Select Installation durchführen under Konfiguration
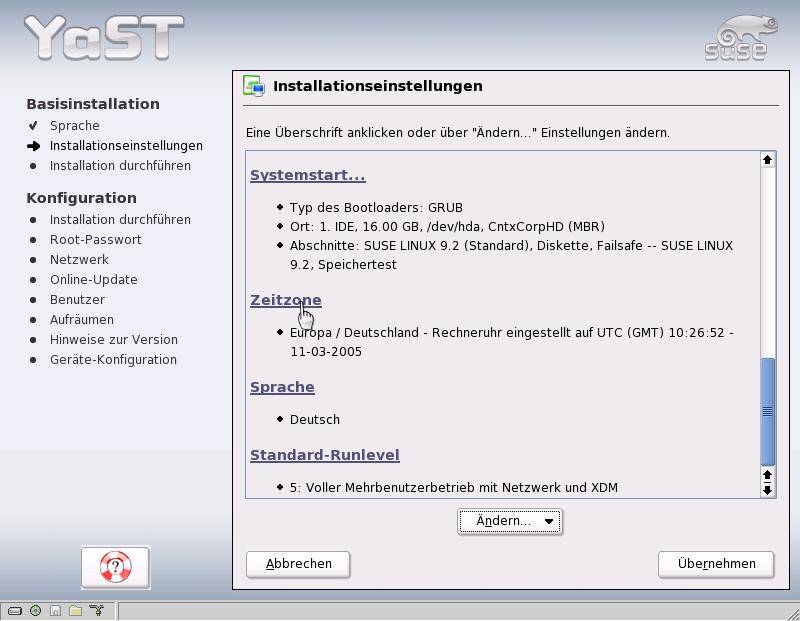This screenshot has height=621, width=800. pyautogui.click(x=120, y=219)
